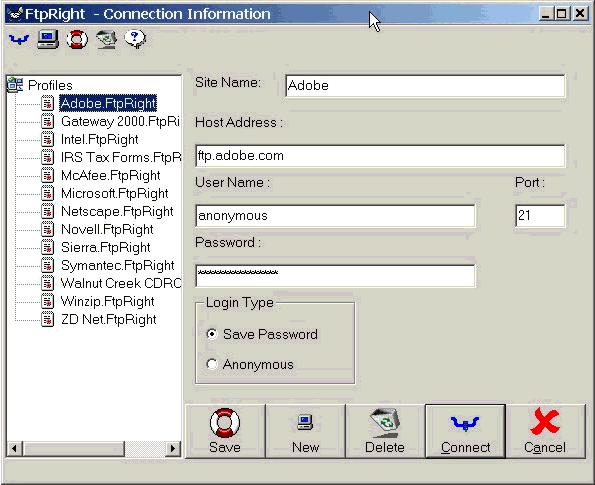This screenshot has width=595, height=485.
Task: Select the Symantec.FtpRight profile name
Action: 118,265
